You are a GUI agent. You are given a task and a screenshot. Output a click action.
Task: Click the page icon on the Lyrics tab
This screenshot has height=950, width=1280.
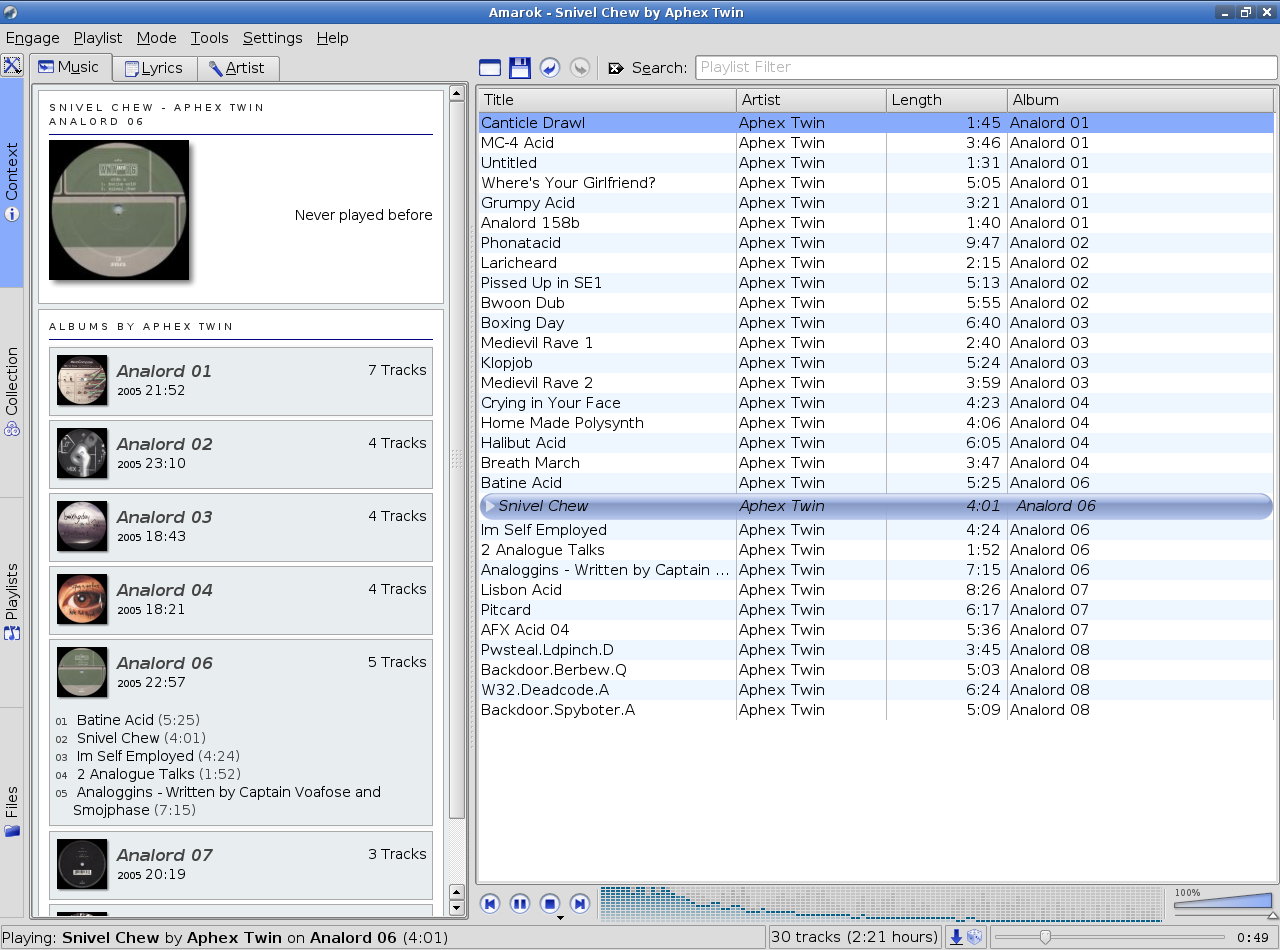click(x=131, y=68)
